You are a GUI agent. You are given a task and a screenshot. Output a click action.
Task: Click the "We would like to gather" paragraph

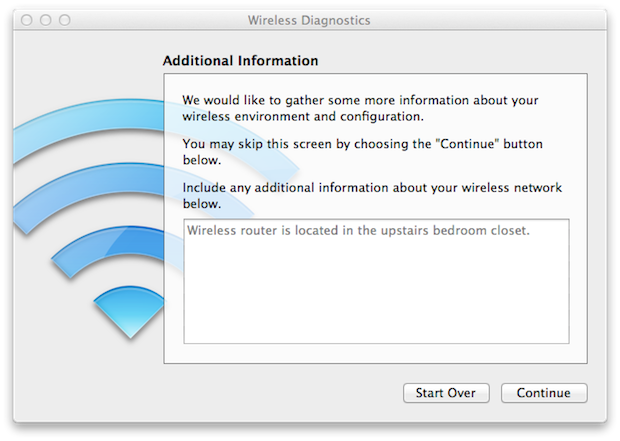coord(360,108)
